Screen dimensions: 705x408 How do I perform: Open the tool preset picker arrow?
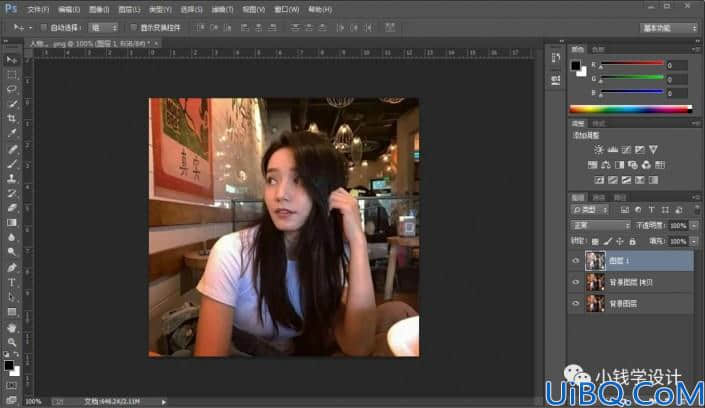tap(30, 27)
